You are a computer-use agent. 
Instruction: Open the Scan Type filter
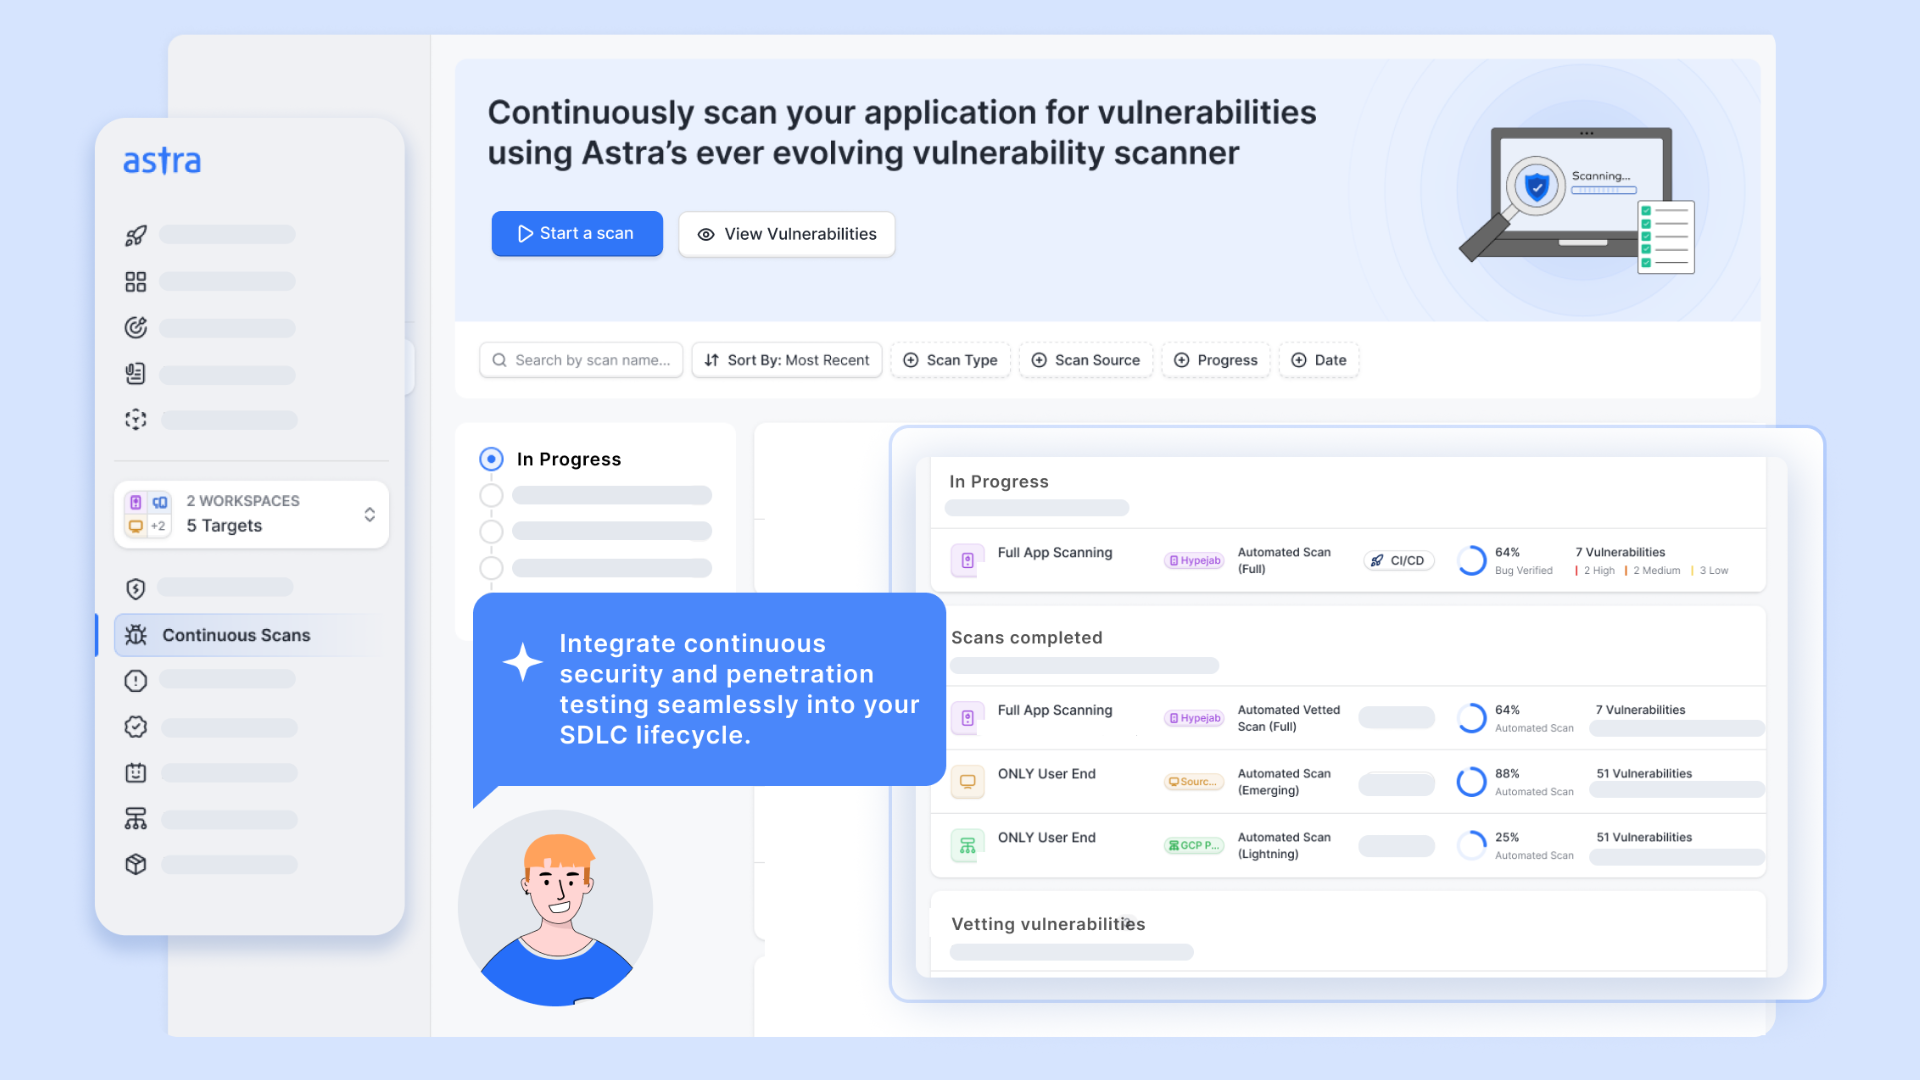950,360
